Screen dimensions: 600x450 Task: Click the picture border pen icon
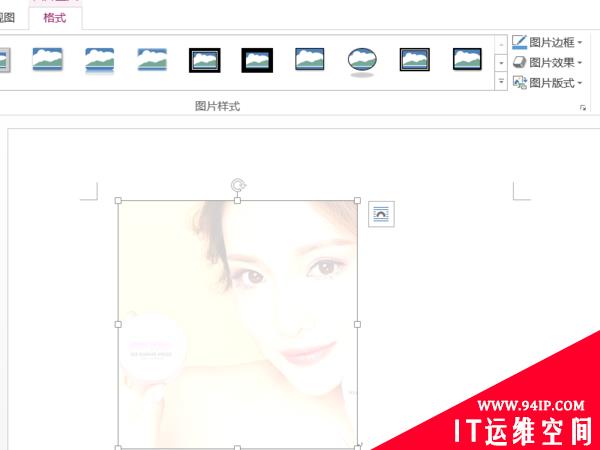click(x=519, y=42)
